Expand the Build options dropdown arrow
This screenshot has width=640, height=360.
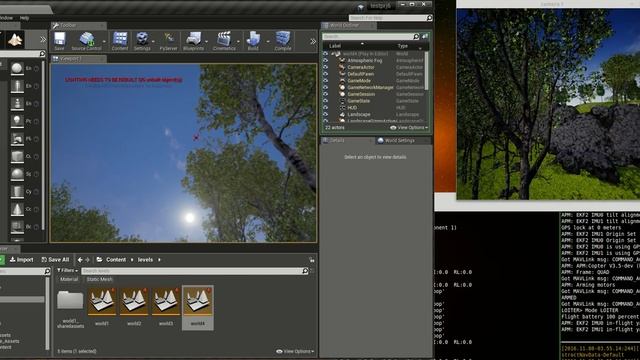268,42
